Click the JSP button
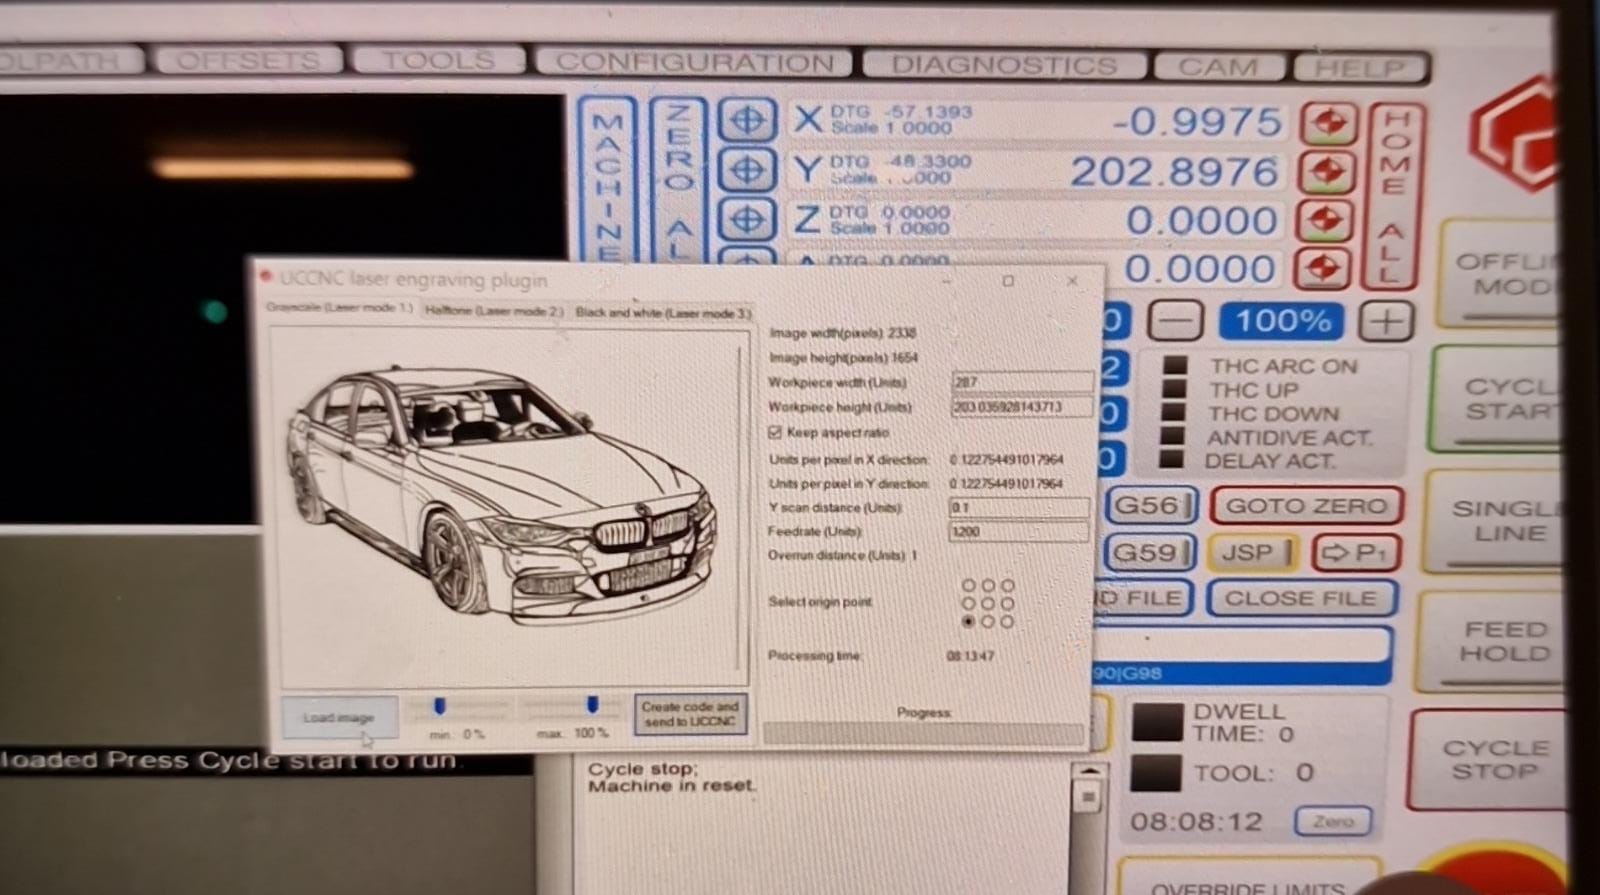Screen dimensions: 1600x895 pos(1253,552)
